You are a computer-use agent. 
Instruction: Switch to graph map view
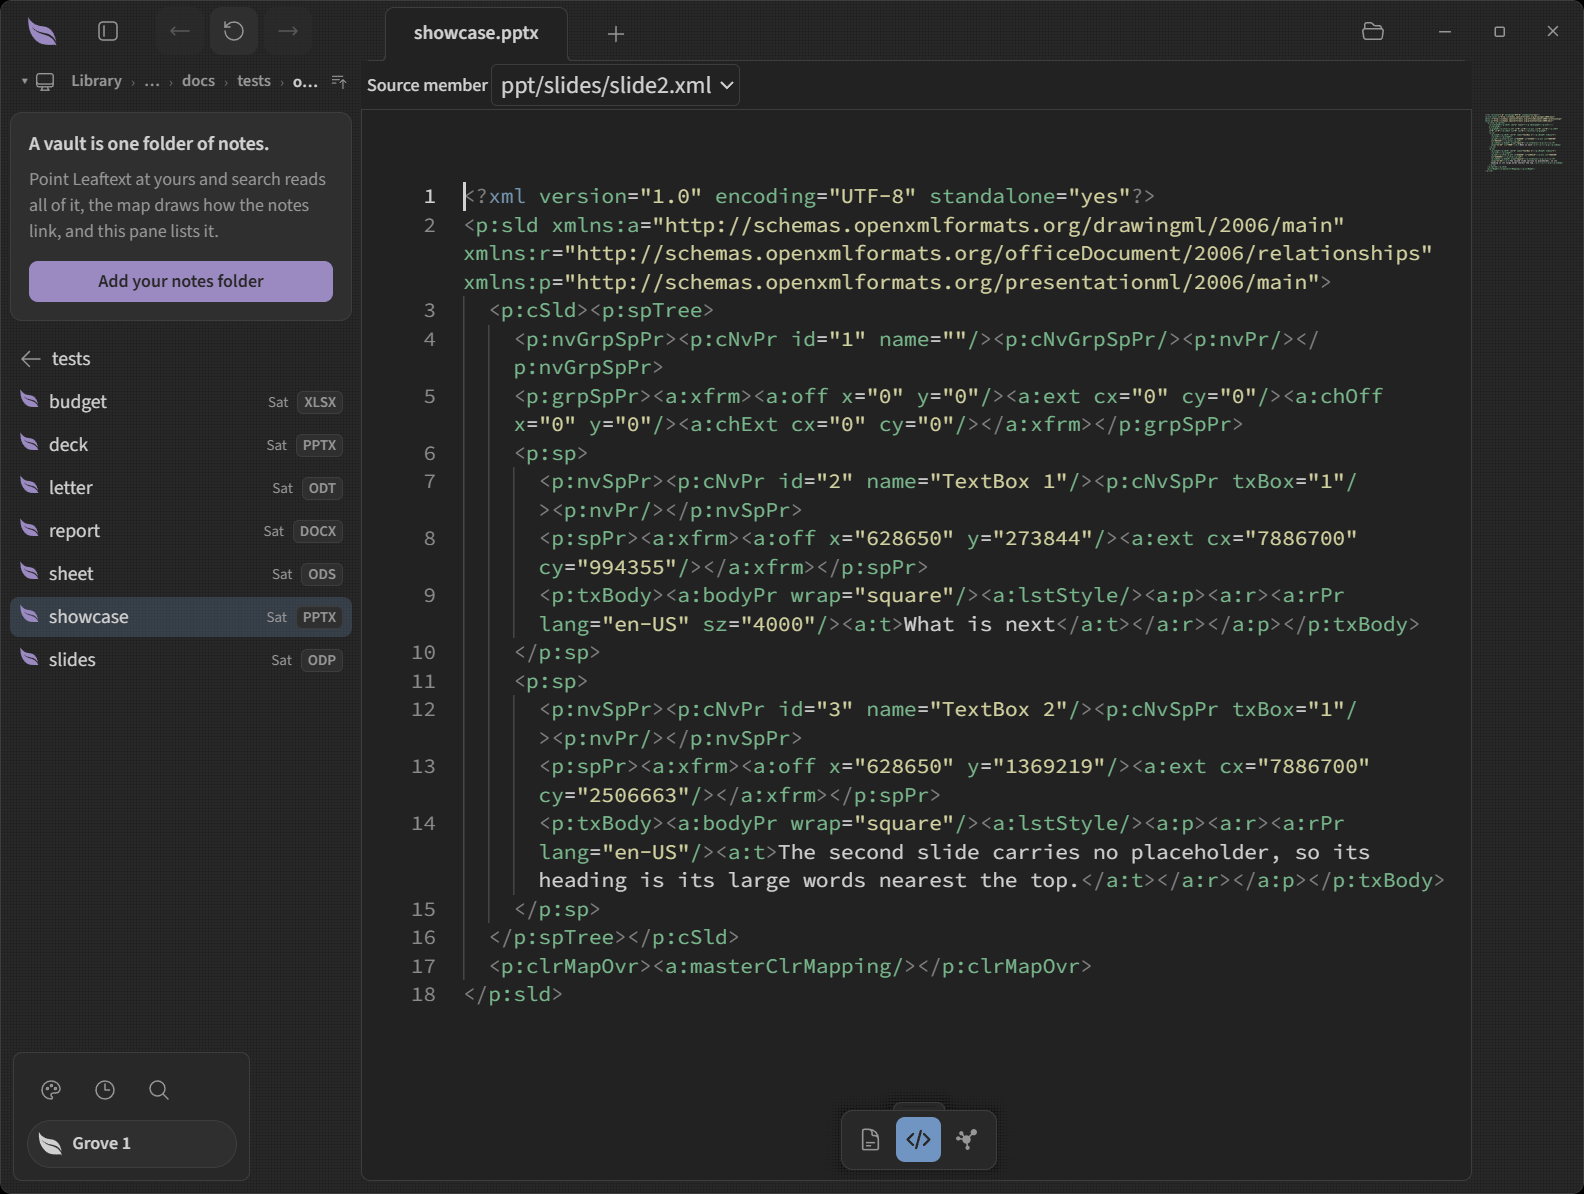(966, 1140)
